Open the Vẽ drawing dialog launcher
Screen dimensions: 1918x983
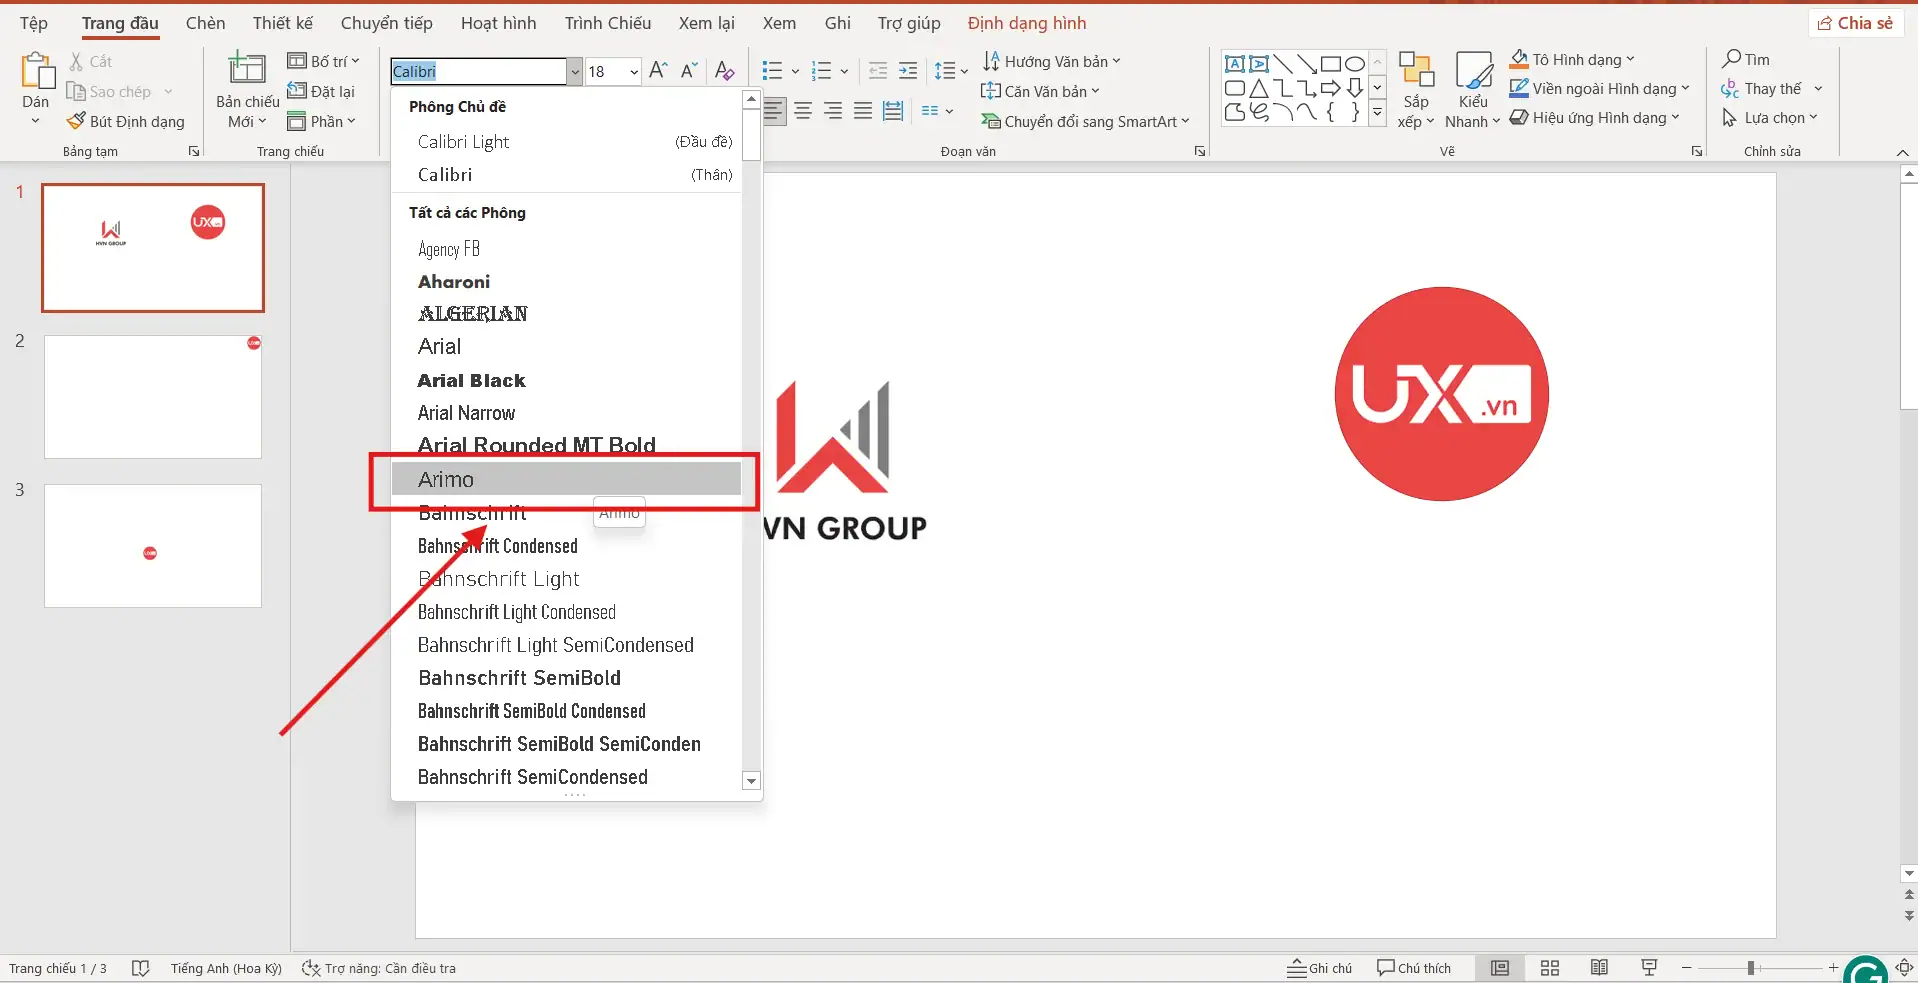click(x=1697, y=151)
